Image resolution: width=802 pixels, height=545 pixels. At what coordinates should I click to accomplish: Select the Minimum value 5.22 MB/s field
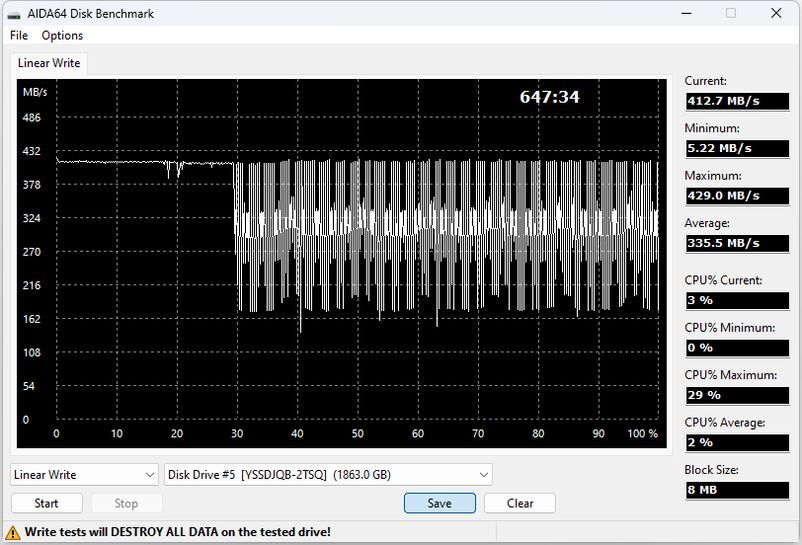point(736,148)
